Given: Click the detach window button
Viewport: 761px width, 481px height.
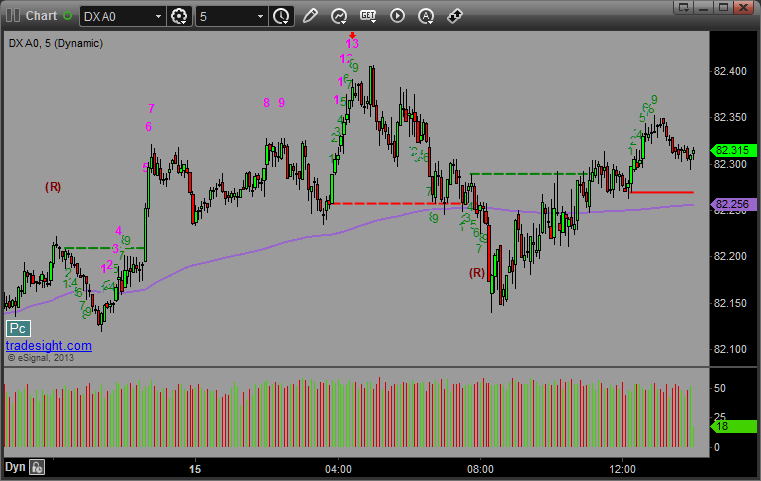Looking at the screenshot, I should tap(684, 7).
